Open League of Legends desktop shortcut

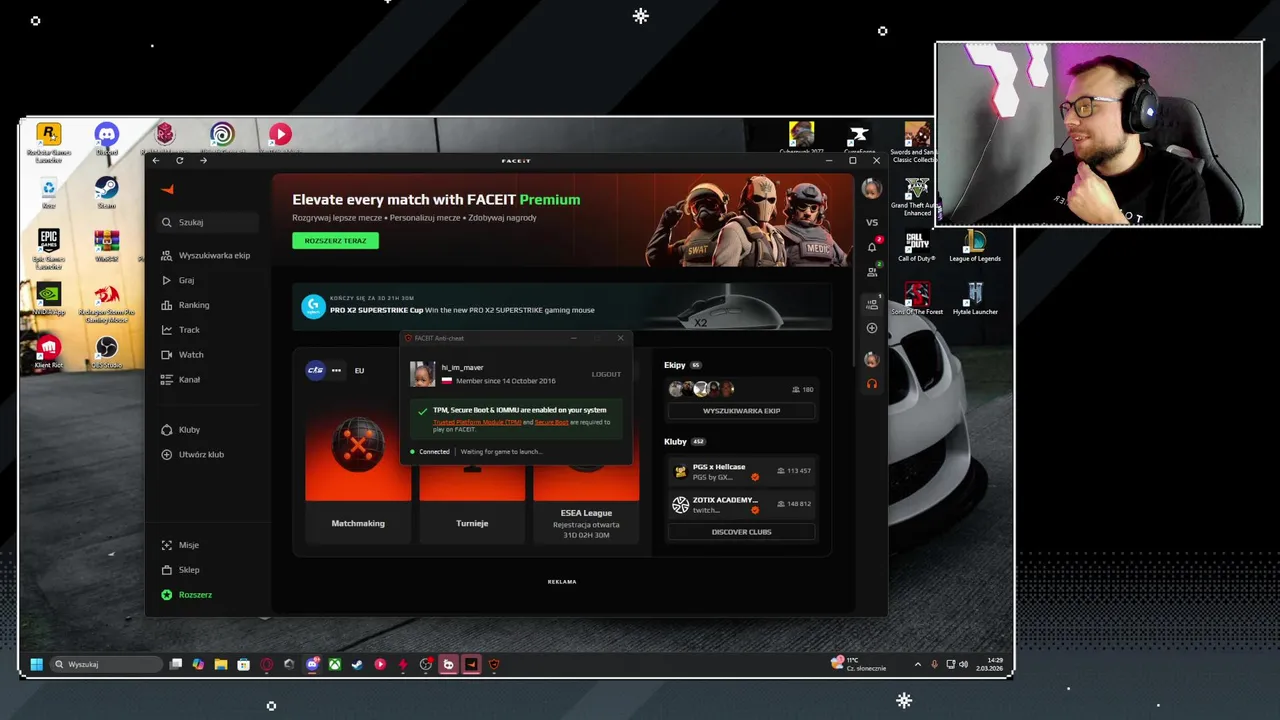[x=975, y=246]
